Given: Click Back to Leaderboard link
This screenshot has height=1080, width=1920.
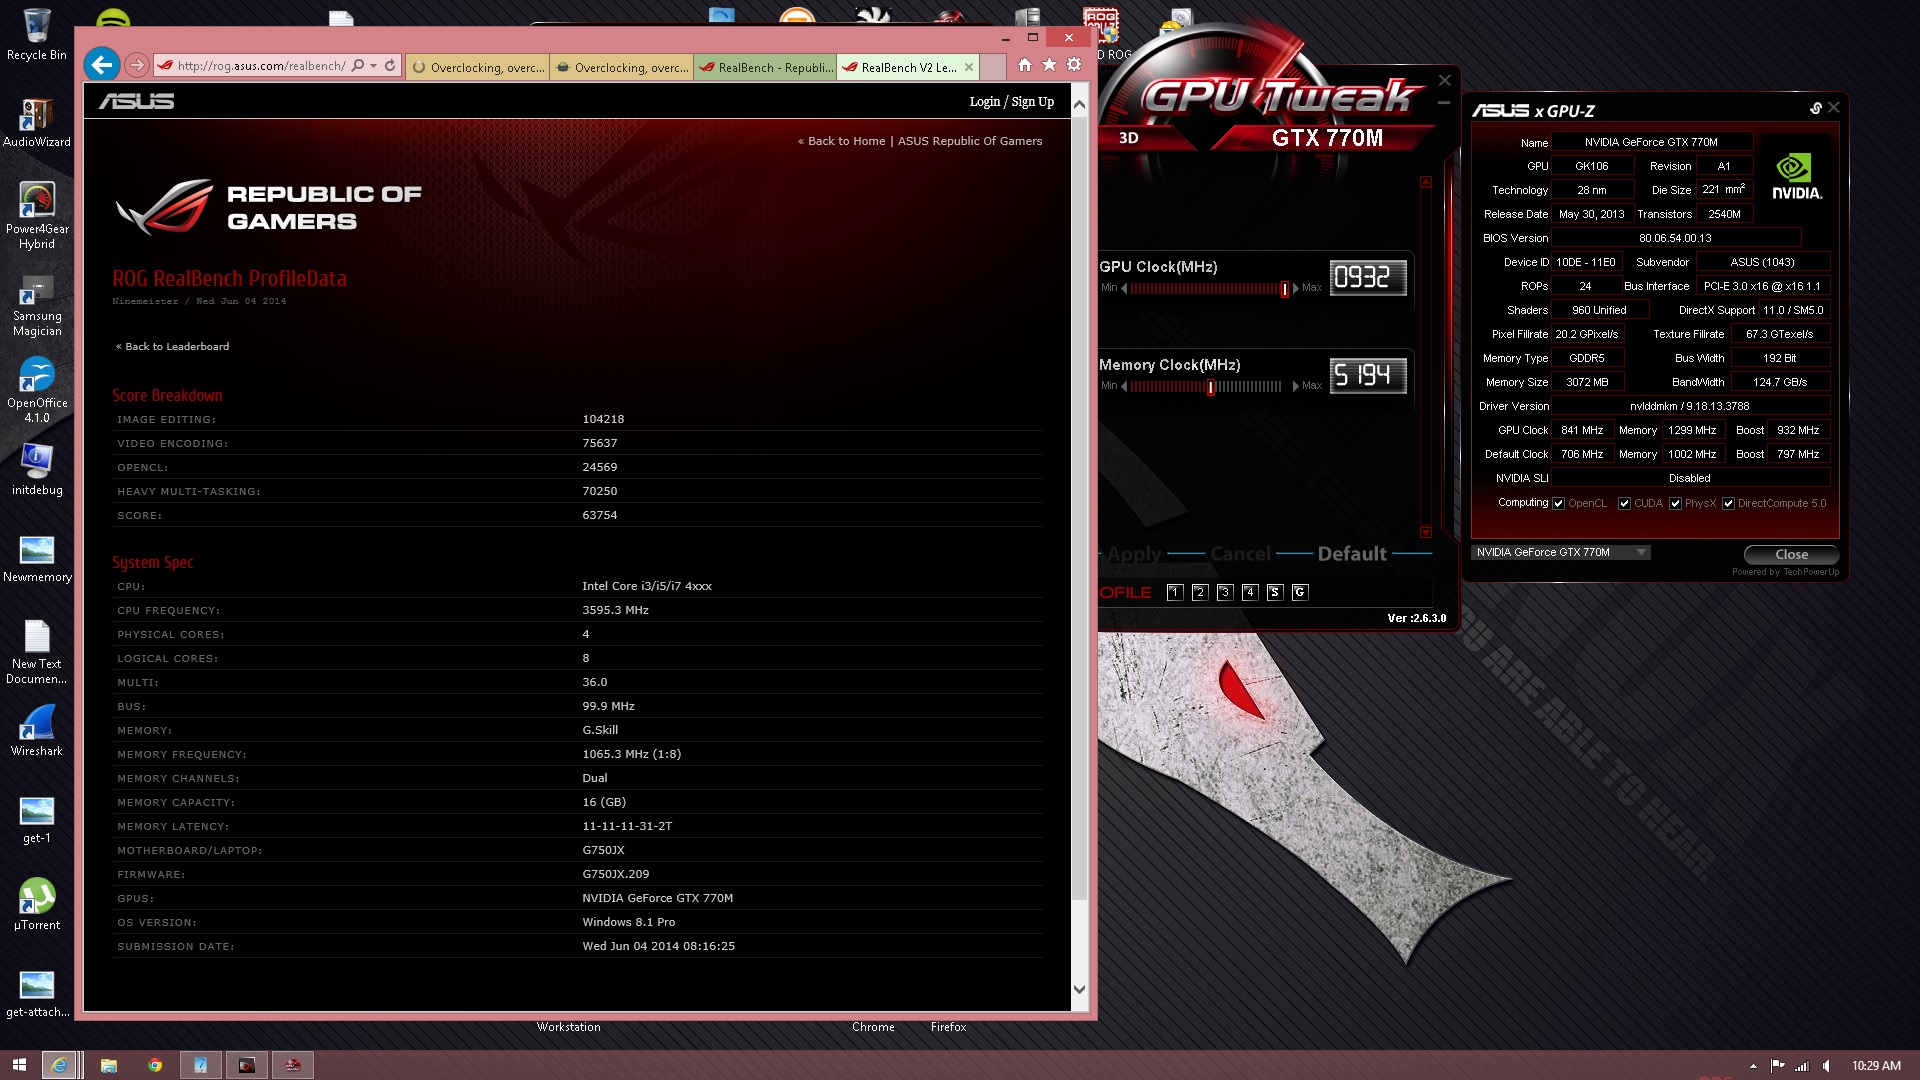Looking at the screenshot, I should [x=172, y=346].
